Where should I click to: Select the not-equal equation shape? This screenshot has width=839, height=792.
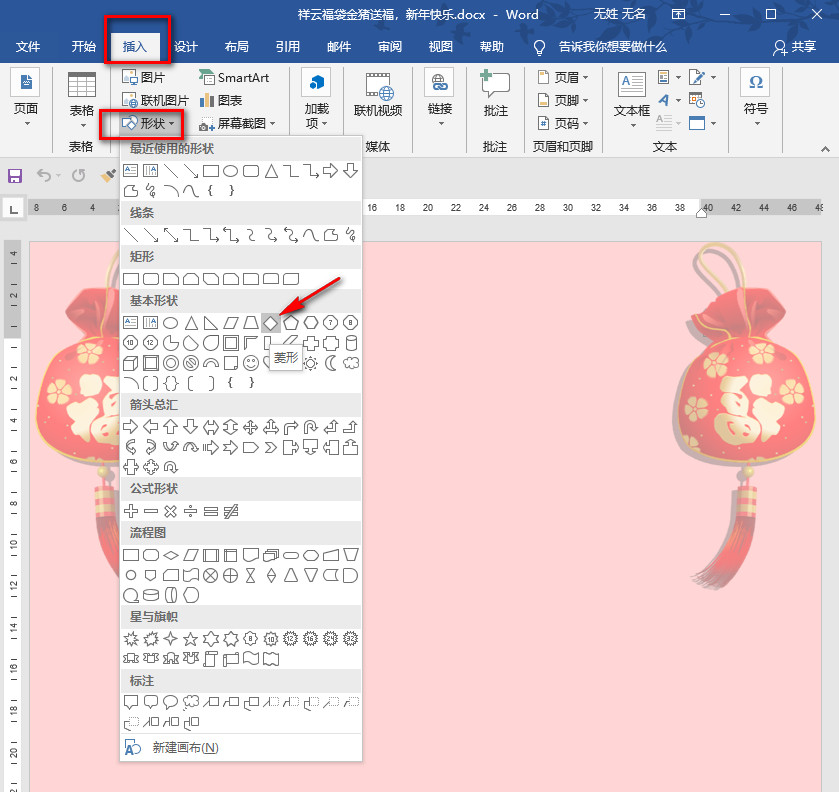[x=231, y=511]
